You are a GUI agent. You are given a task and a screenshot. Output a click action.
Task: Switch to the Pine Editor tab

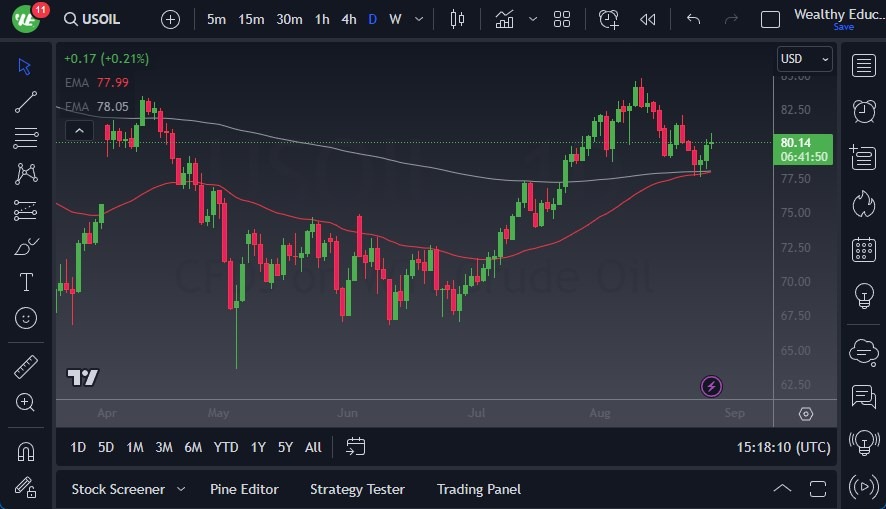click(x=244, y=489)
